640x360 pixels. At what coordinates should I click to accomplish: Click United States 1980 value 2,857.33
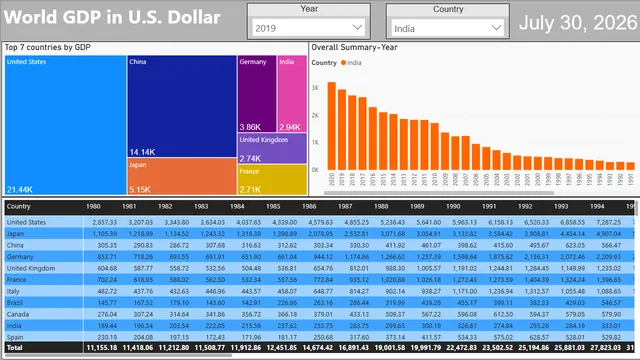tap(104, 222)
